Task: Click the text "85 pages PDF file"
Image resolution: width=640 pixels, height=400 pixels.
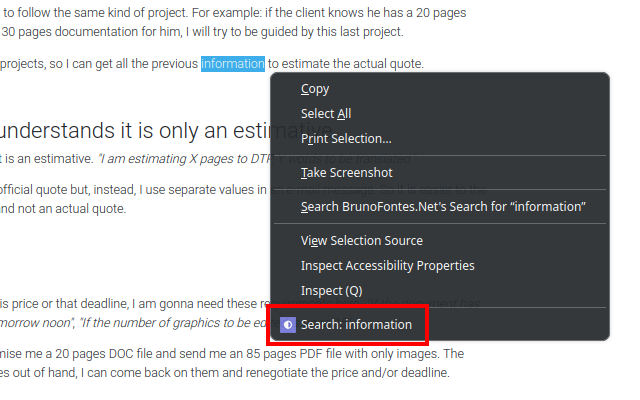Action: [293, 353]
